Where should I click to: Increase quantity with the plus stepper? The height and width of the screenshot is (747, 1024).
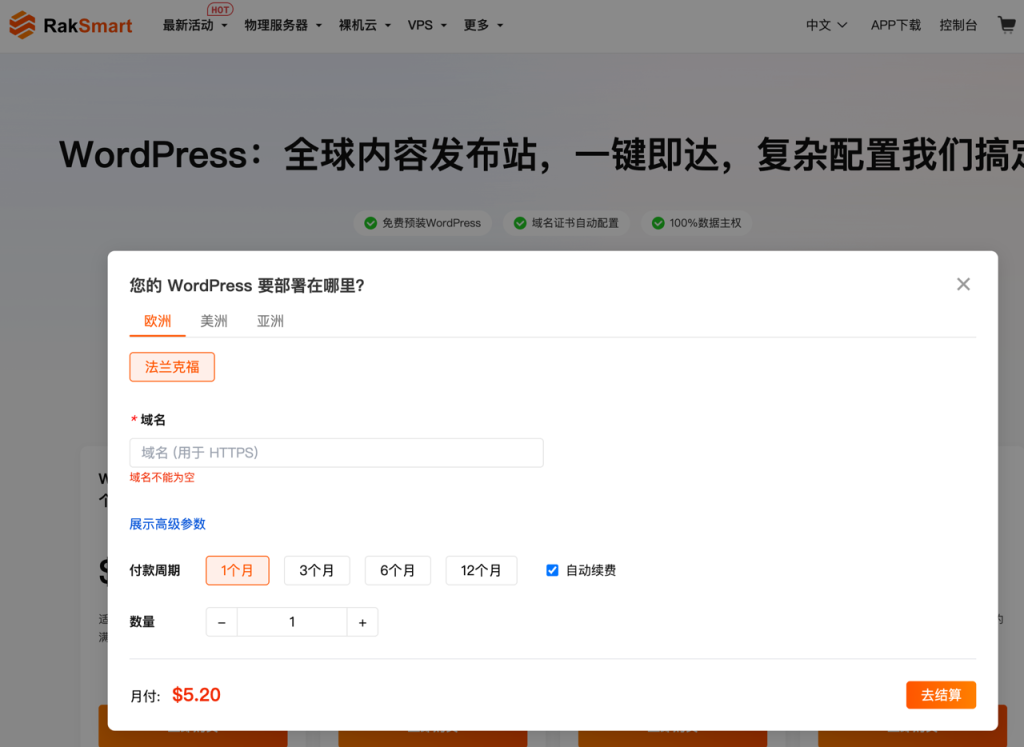362,621
